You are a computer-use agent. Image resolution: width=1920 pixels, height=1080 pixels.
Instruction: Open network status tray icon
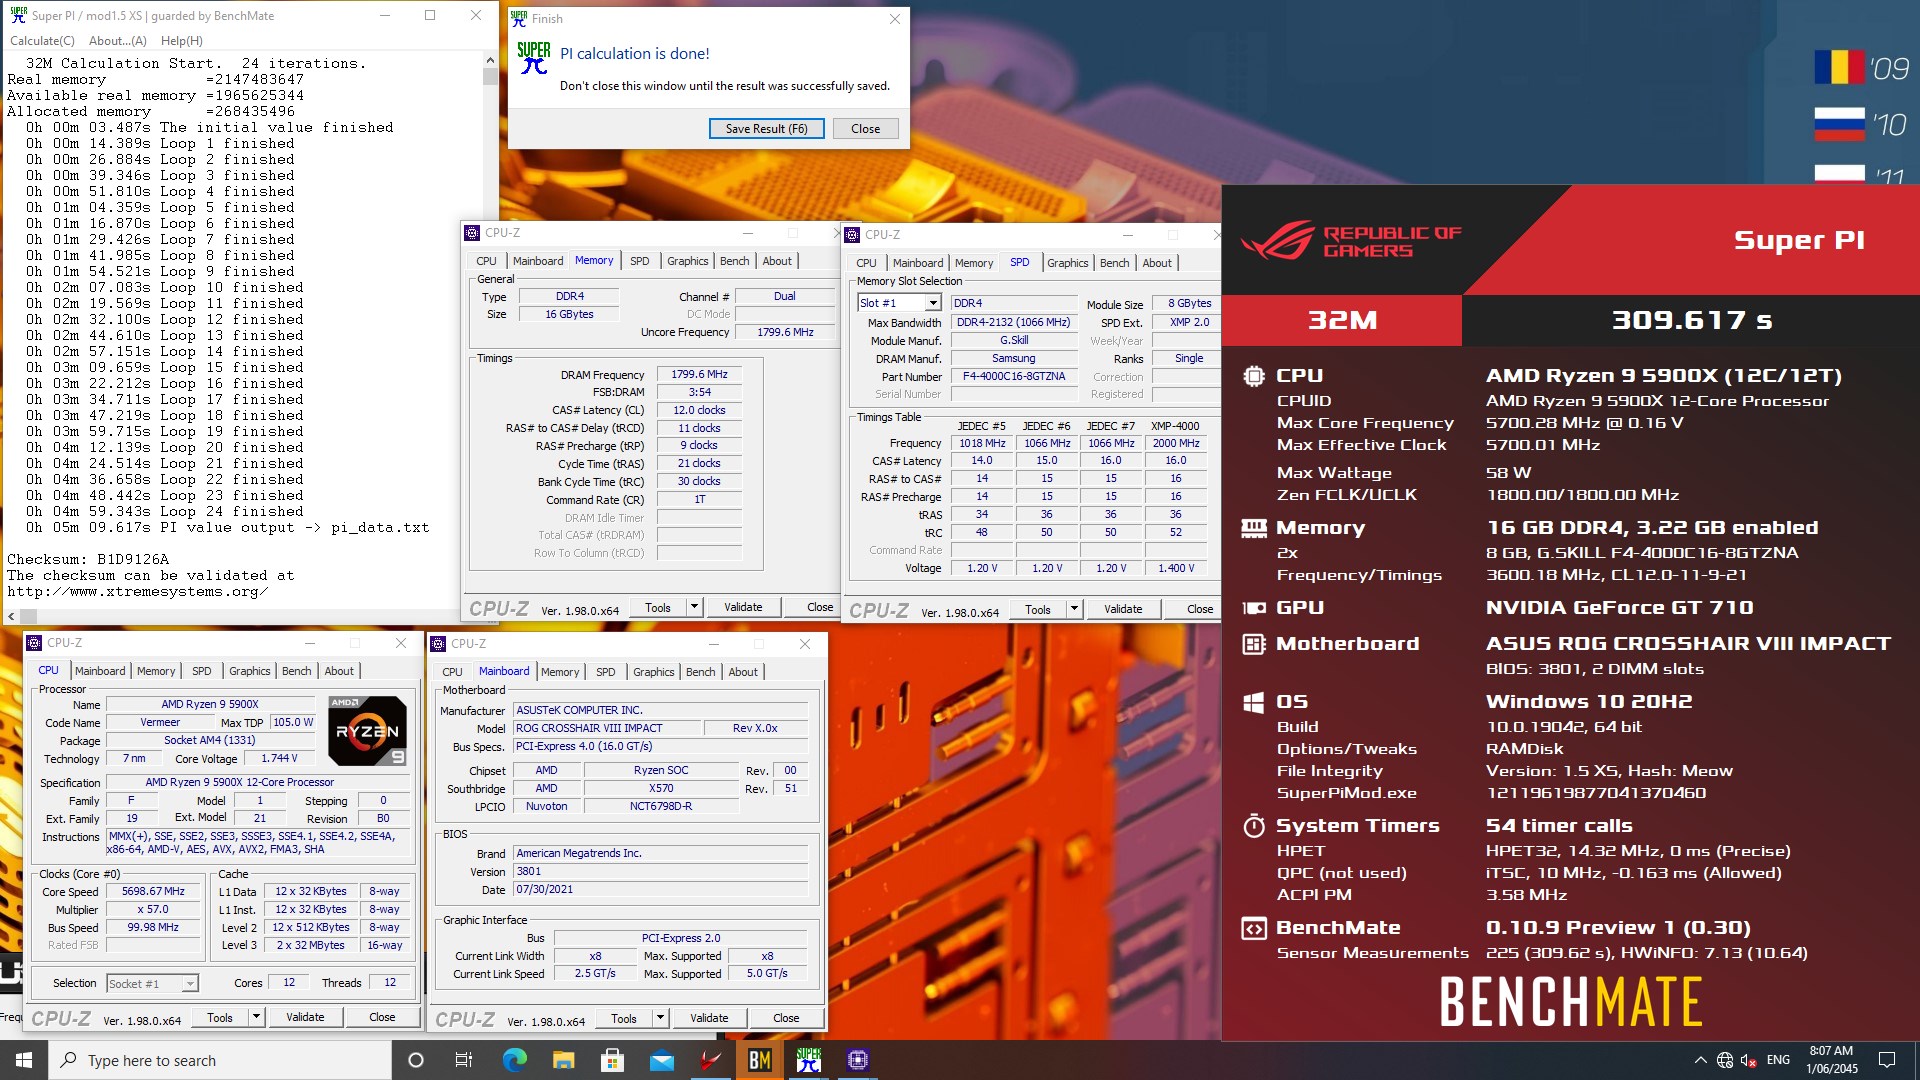tap(1725, 1060)
